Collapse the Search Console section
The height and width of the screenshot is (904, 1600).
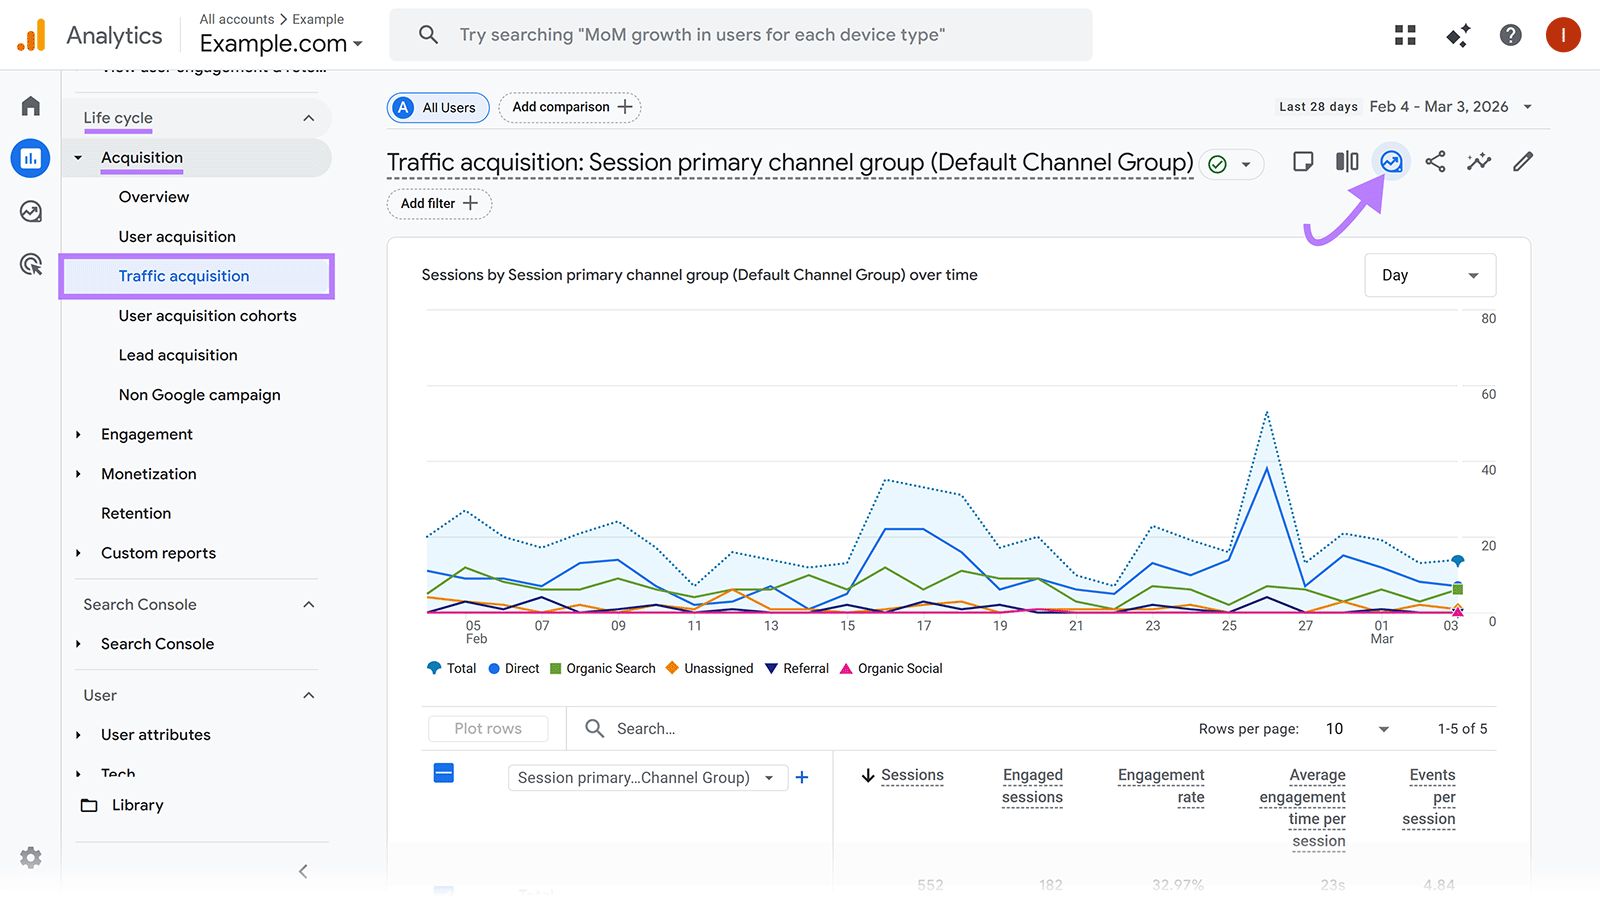(x=308, y=604)
